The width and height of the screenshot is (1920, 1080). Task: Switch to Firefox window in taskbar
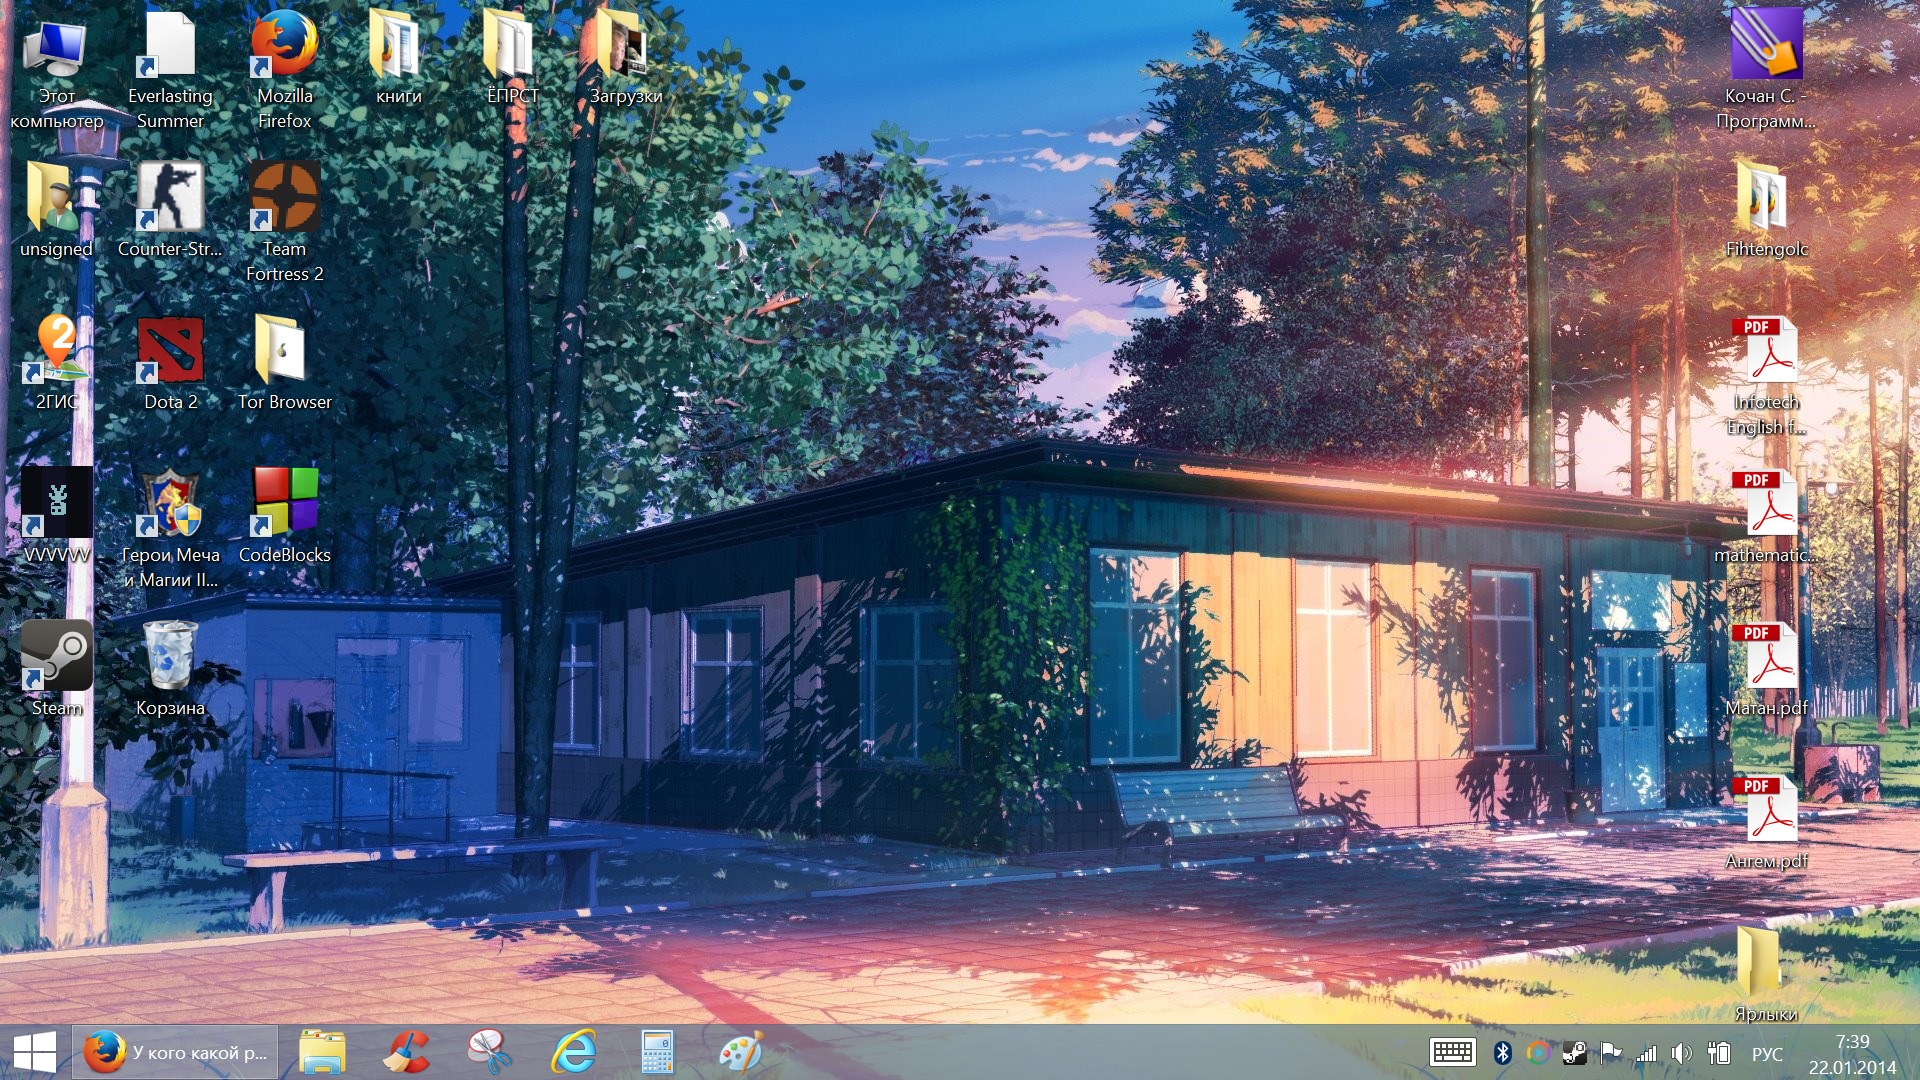coord(175,1052)
